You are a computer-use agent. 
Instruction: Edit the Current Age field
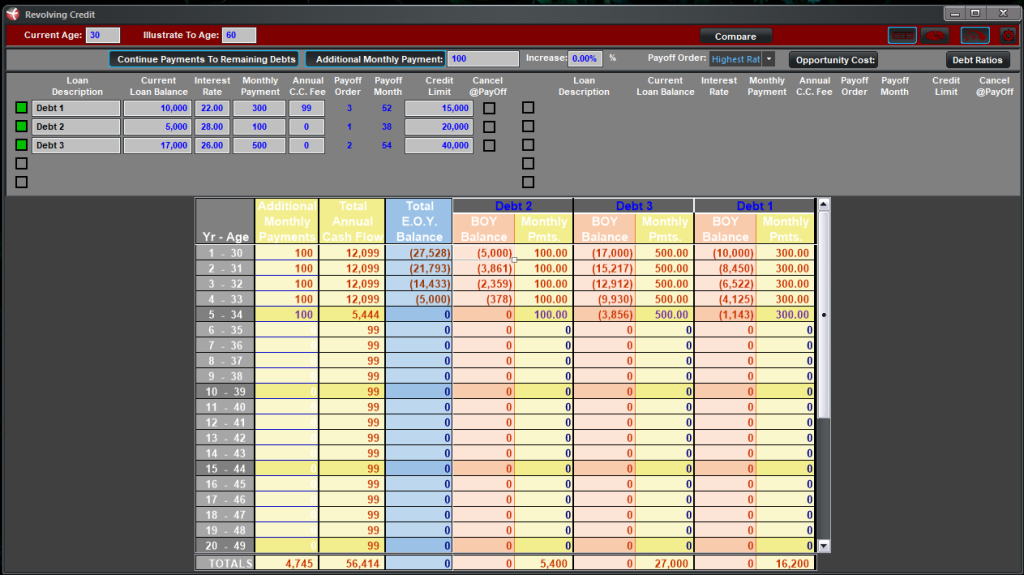[103, 35]
